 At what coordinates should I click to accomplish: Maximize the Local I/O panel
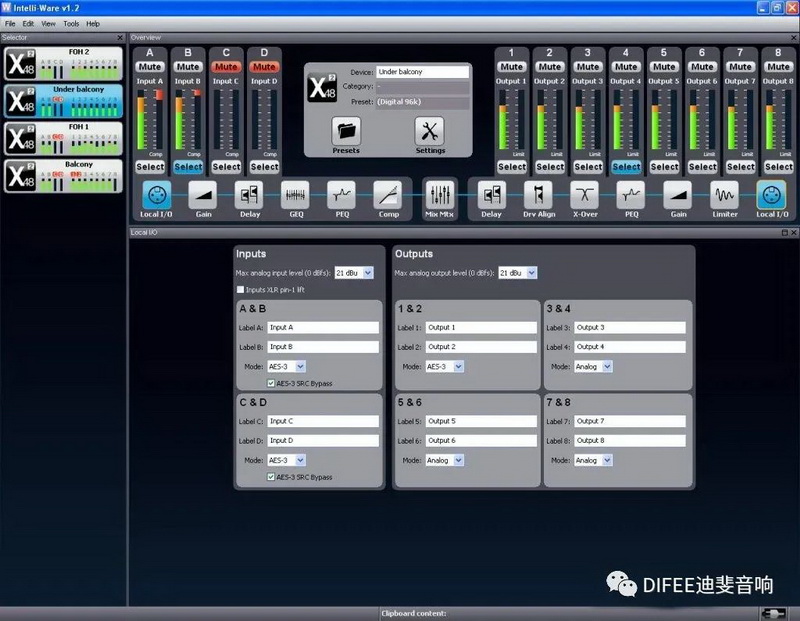(785, 233)
